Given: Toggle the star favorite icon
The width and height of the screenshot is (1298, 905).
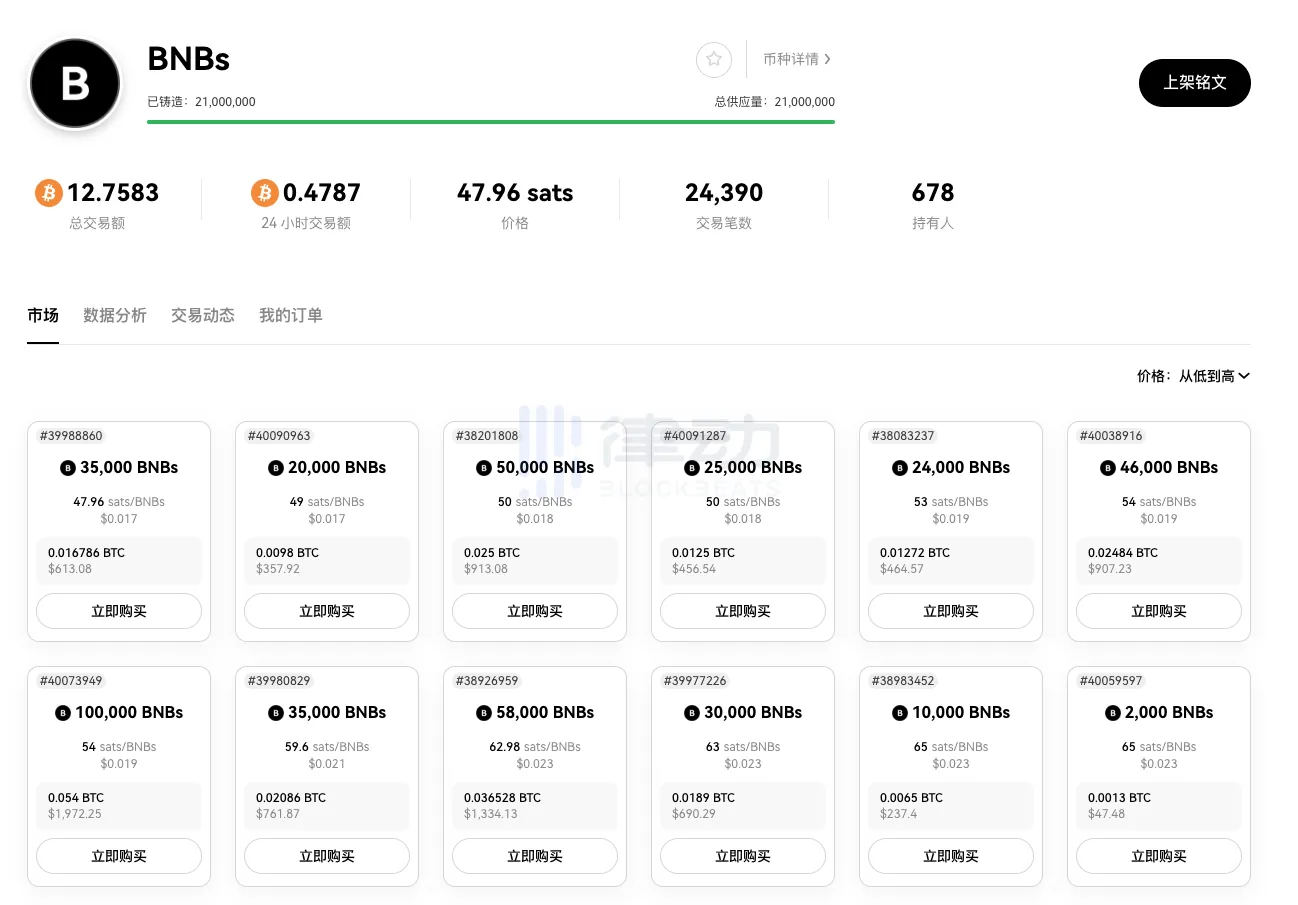Looking at the screenshot, I should pos(713,59).
